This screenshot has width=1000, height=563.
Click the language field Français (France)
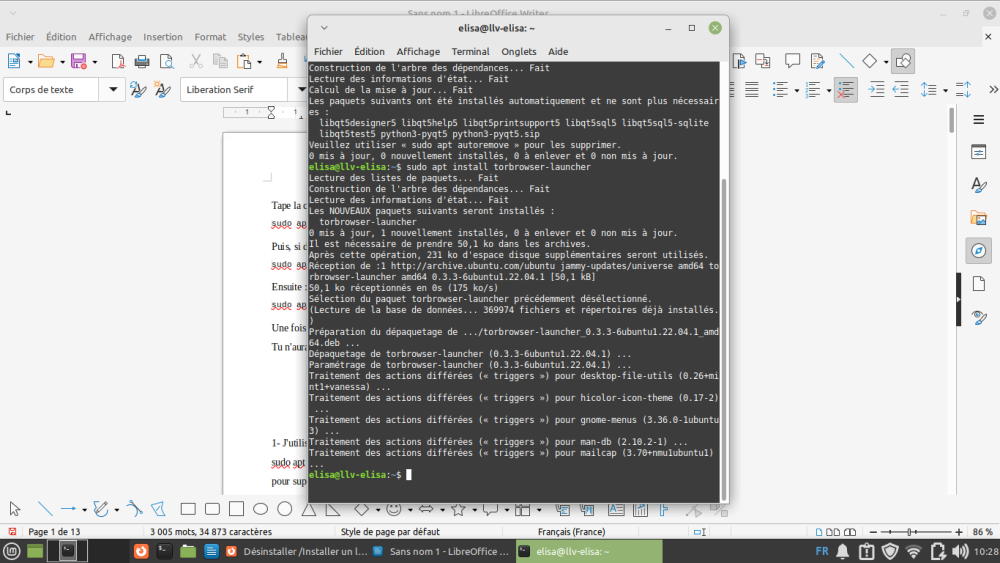coord(571,531)
